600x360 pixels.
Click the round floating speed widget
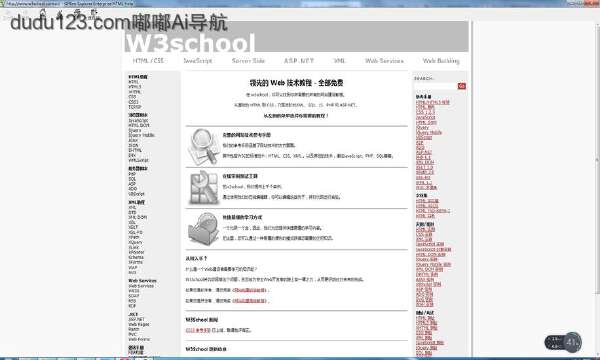[564, 342]
